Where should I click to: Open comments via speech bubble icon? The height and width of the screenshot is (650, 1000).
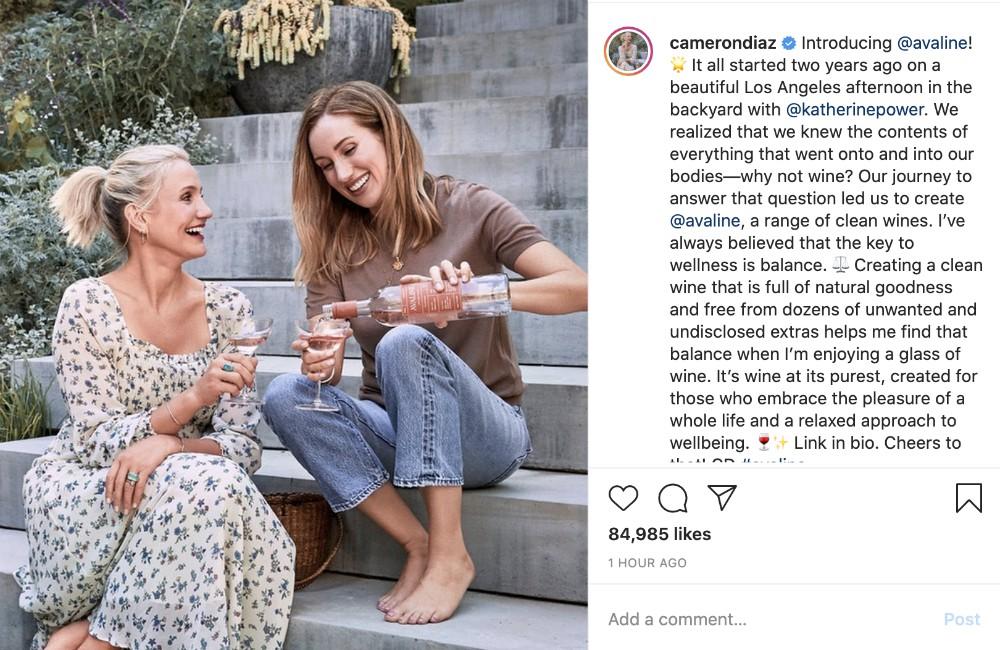673,498
